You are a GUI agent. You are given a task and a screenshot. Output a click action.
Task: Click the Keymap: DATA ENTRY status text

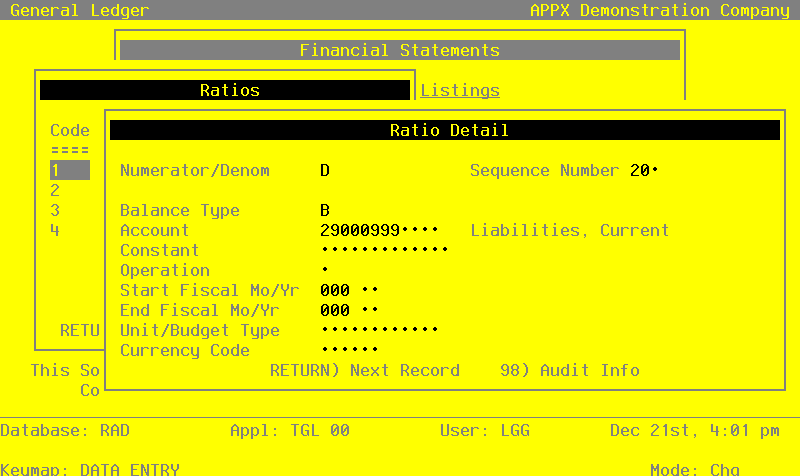tap(90, 469)
